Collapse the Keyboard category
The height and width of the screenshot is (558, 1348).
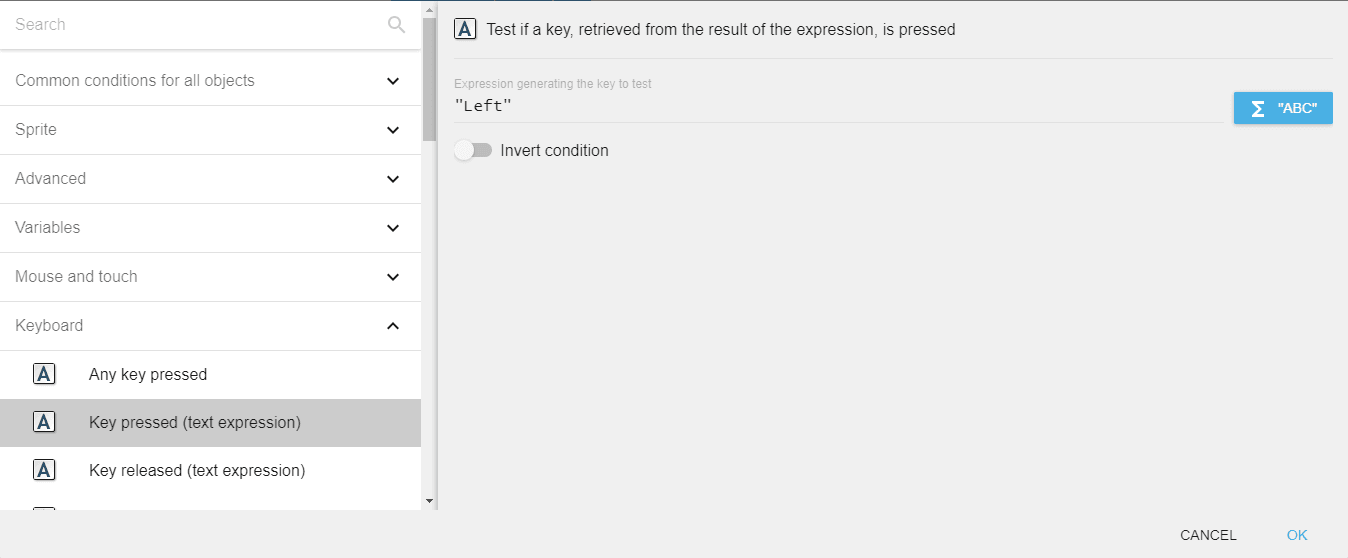tap(393, 326)
